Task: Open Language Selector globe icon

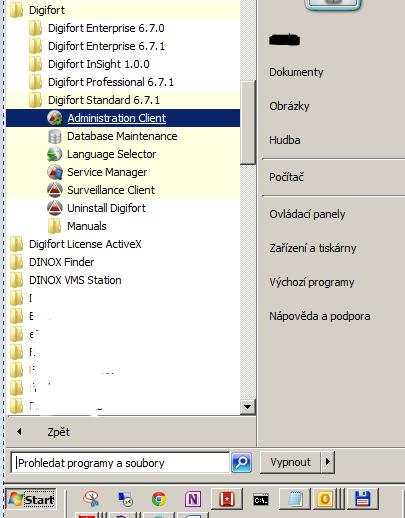Action: 55,154
